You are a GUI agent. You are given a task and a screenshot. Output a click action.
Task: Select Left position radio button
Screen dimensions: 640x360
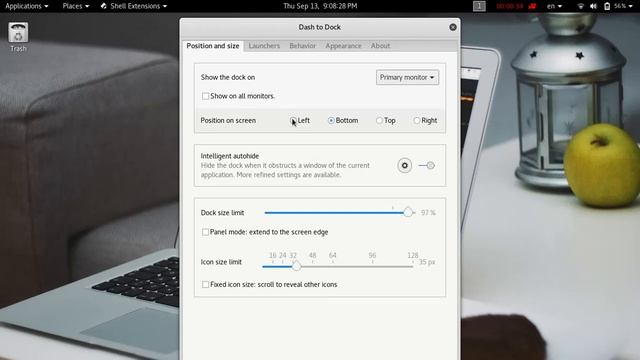click(293, 120)
